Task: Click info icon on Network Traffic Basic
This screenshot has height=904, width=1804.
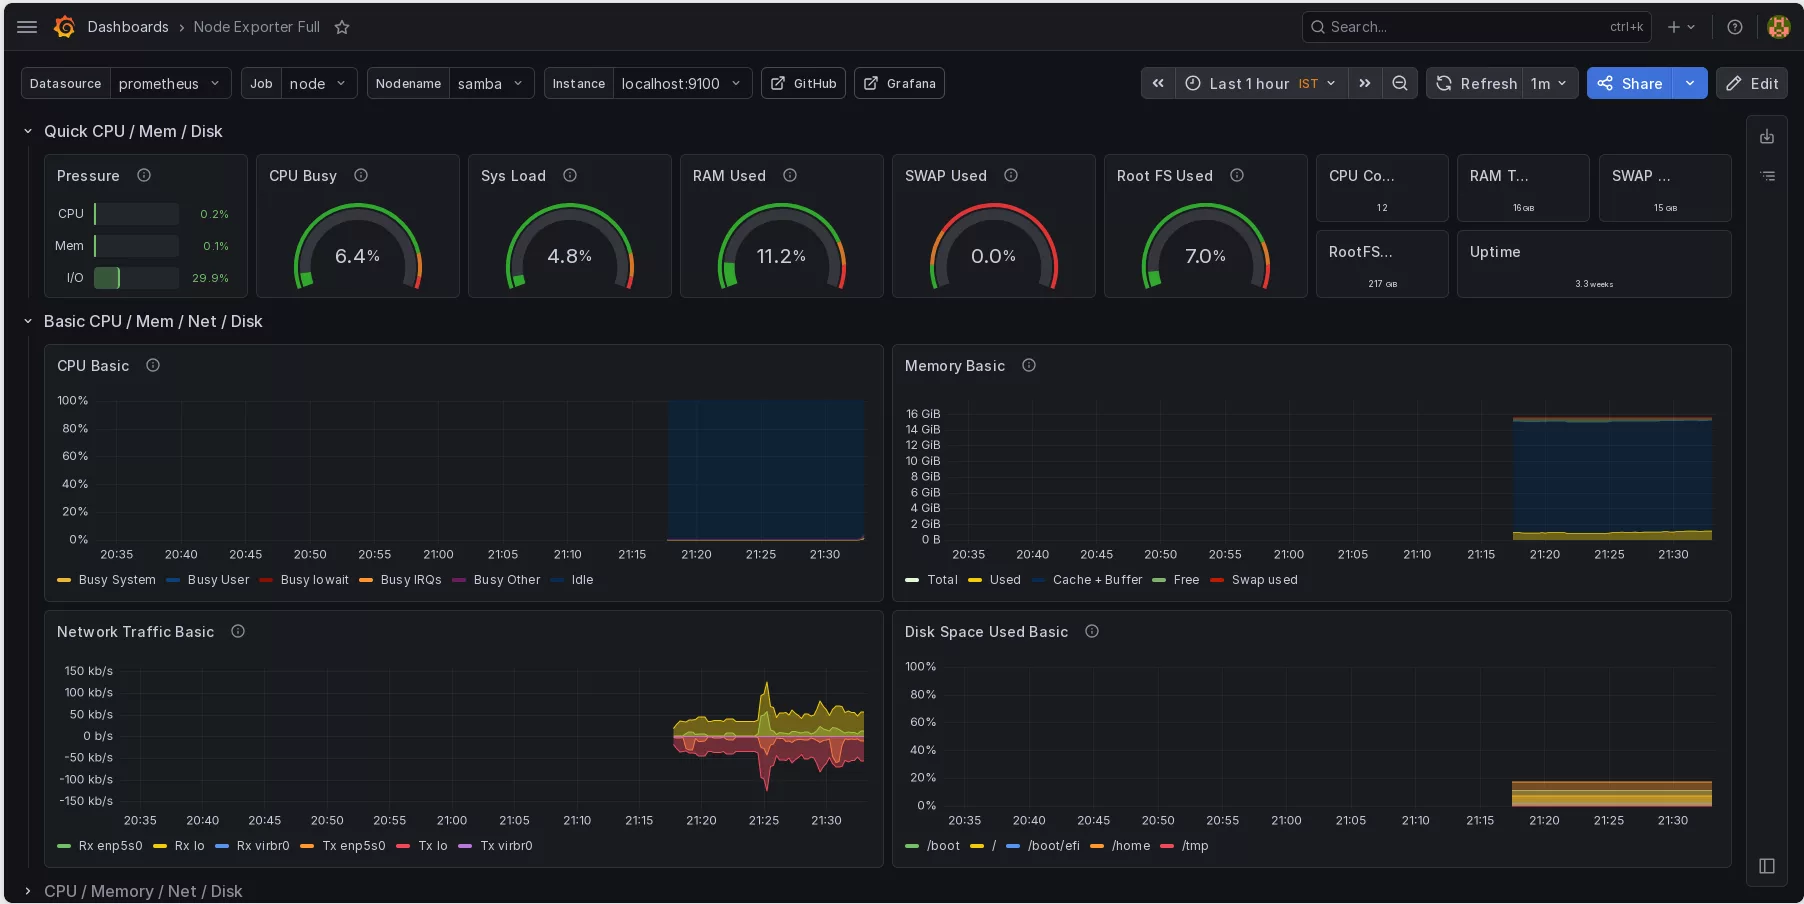Action: [x=238, y=631]
